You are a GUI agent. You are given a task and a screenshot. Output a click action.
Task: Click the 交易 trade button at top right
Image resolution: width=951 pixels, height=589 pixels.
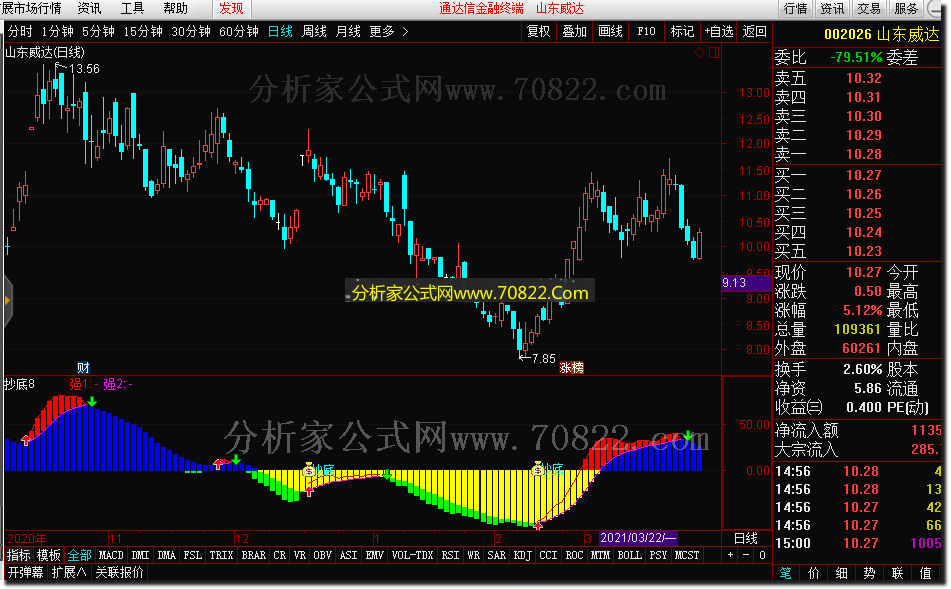(x=869, y=8)
